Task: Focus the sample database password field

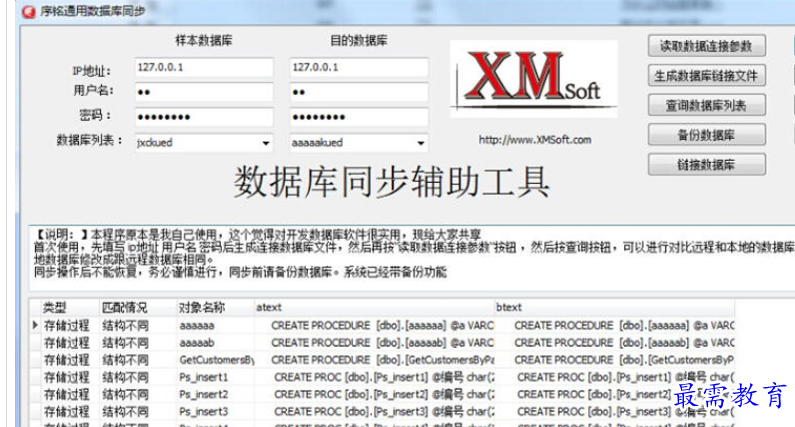Action: tap(204, 117)
